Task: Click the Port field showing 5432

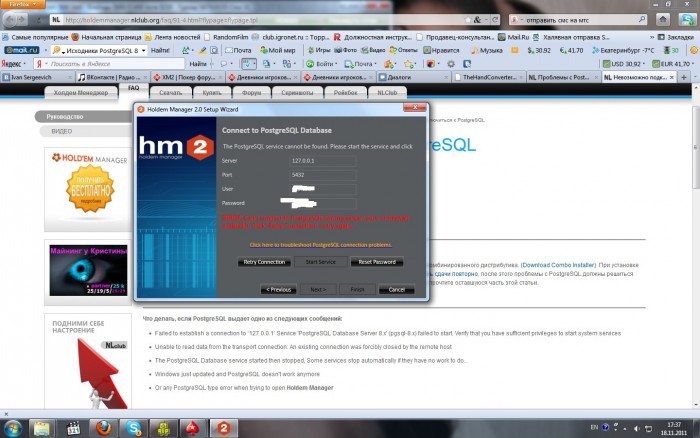Action: point(323,175)
